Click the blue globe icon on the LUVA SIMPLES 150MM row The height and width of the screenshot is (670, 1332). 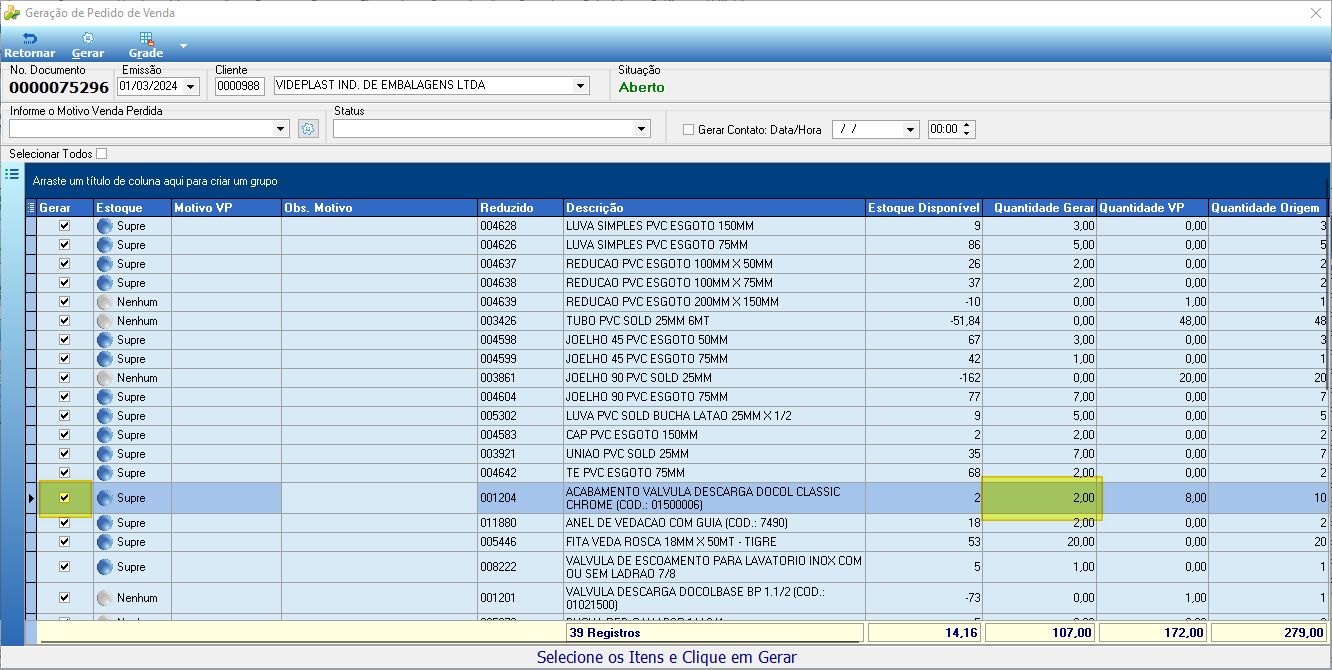(x=105, y=226)
